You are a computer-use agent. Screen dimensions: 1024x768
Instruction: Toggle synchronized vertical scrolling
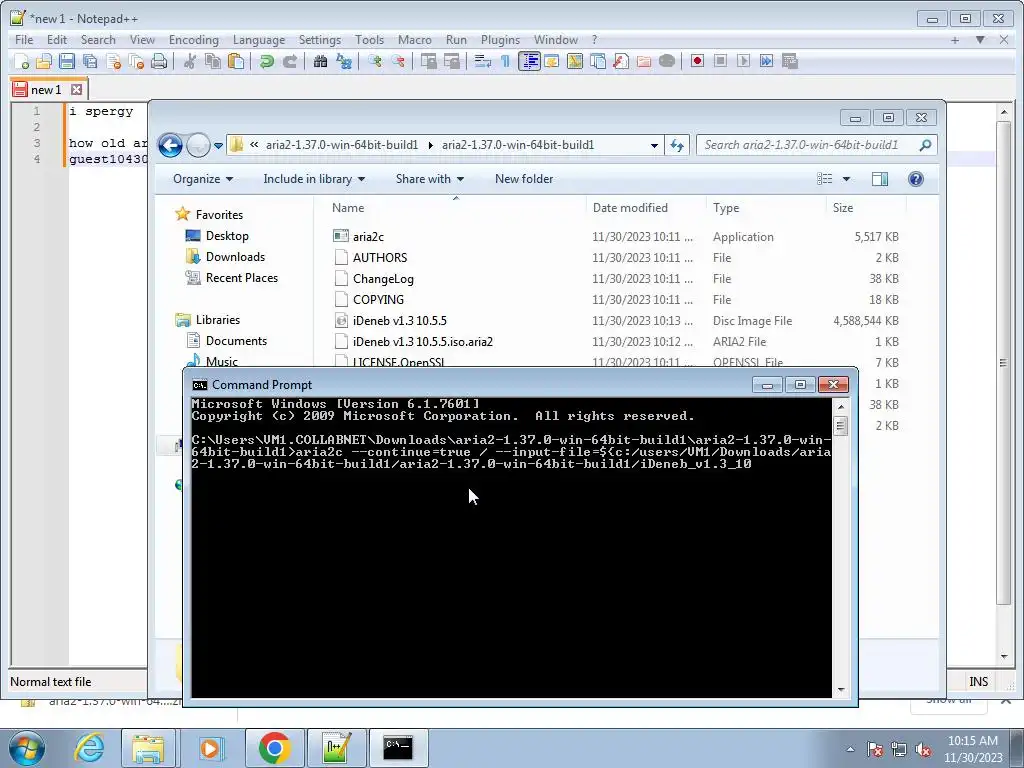(x=429, y=61)
